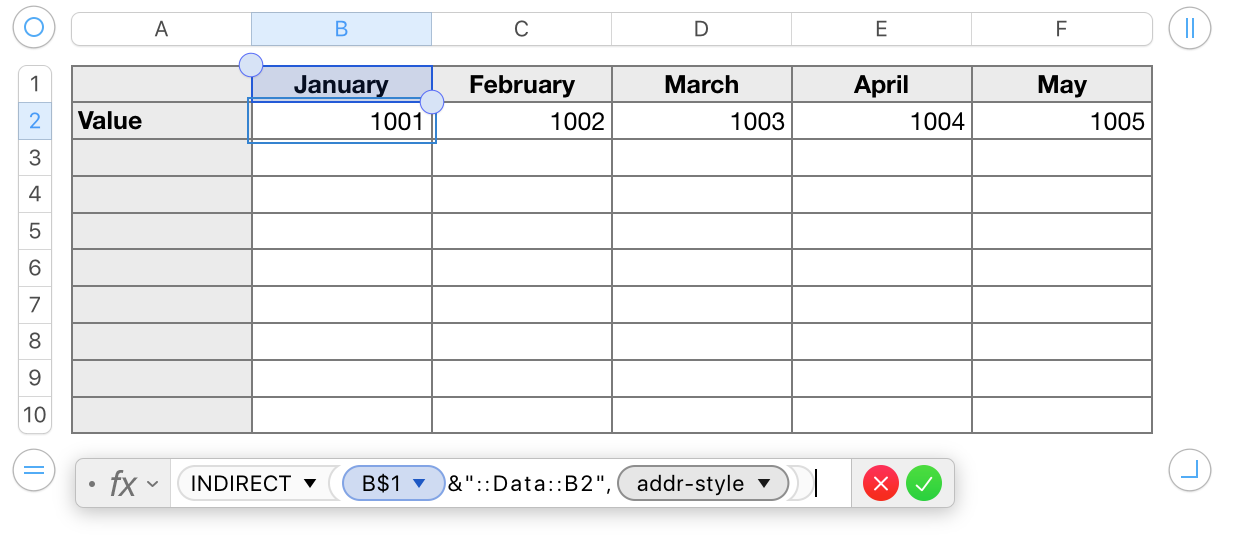Open INDIRECT function dropdown arrow

pyautogui.click(x=309, y=484)
